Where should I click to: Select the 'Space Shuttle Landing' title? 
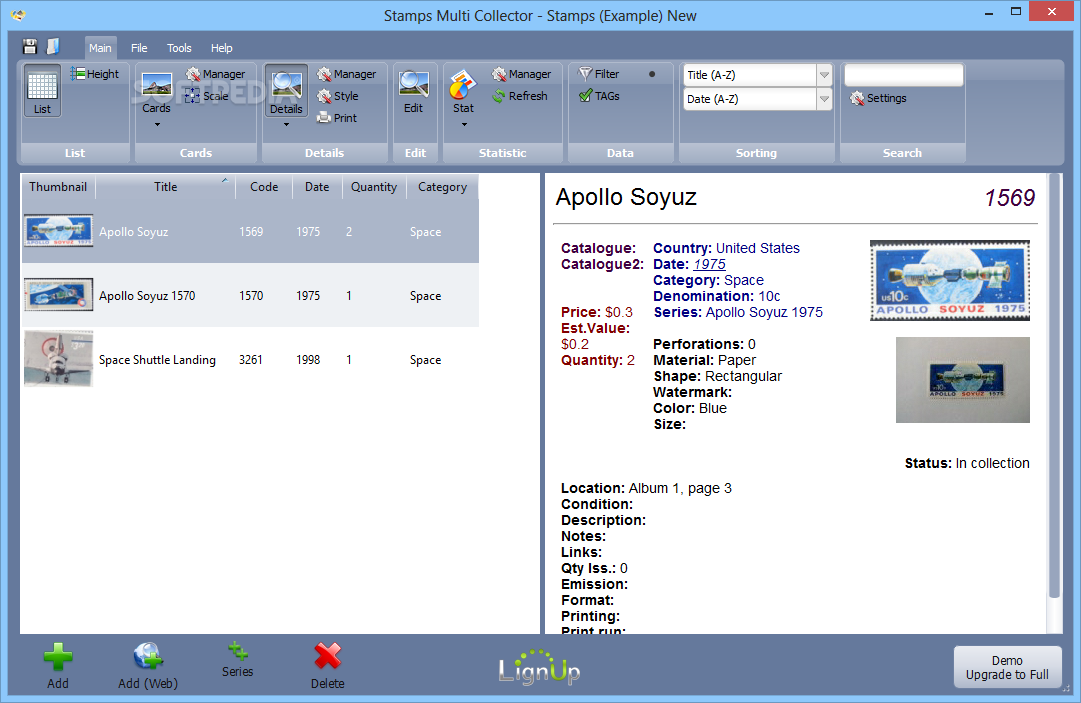[157, 360]
